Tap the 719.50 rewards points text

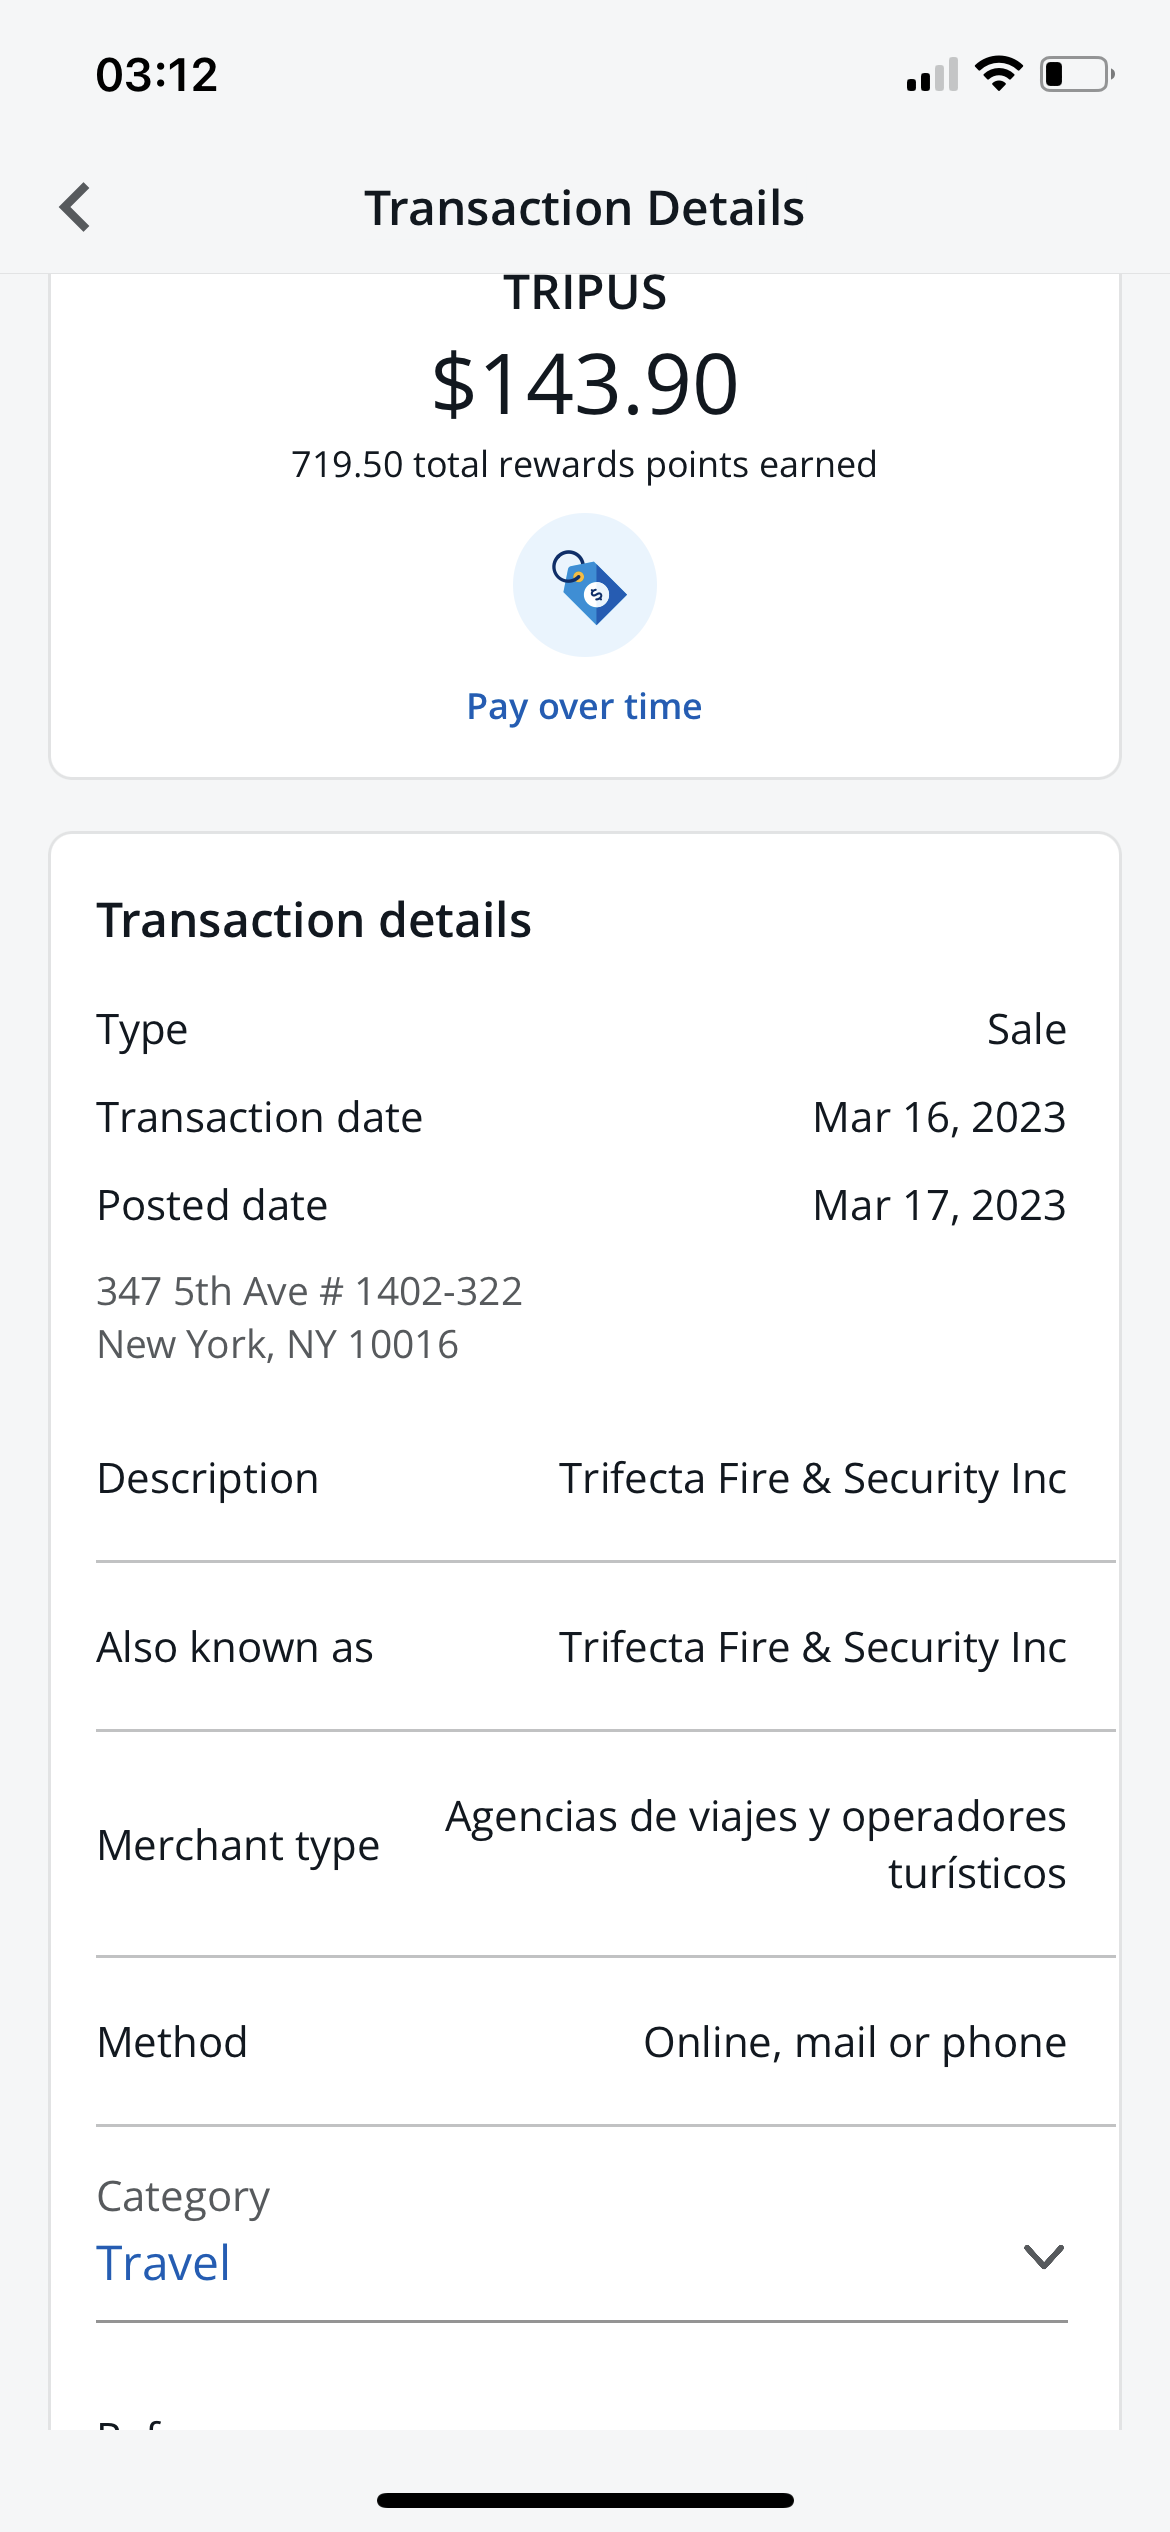[585, 465]
